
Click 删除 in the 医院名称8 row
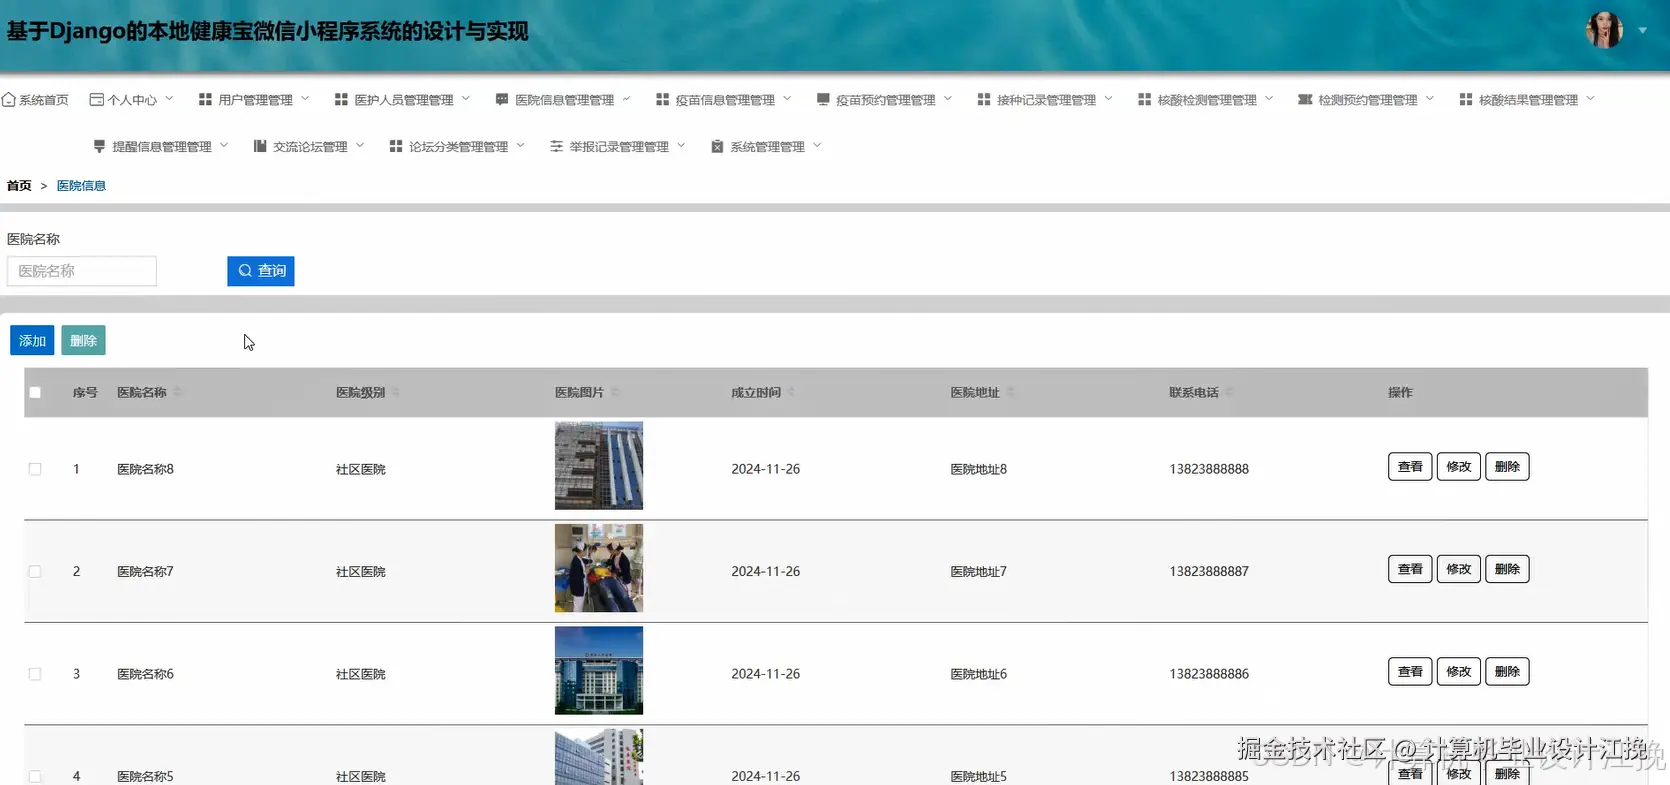(x=1507, y=467)
